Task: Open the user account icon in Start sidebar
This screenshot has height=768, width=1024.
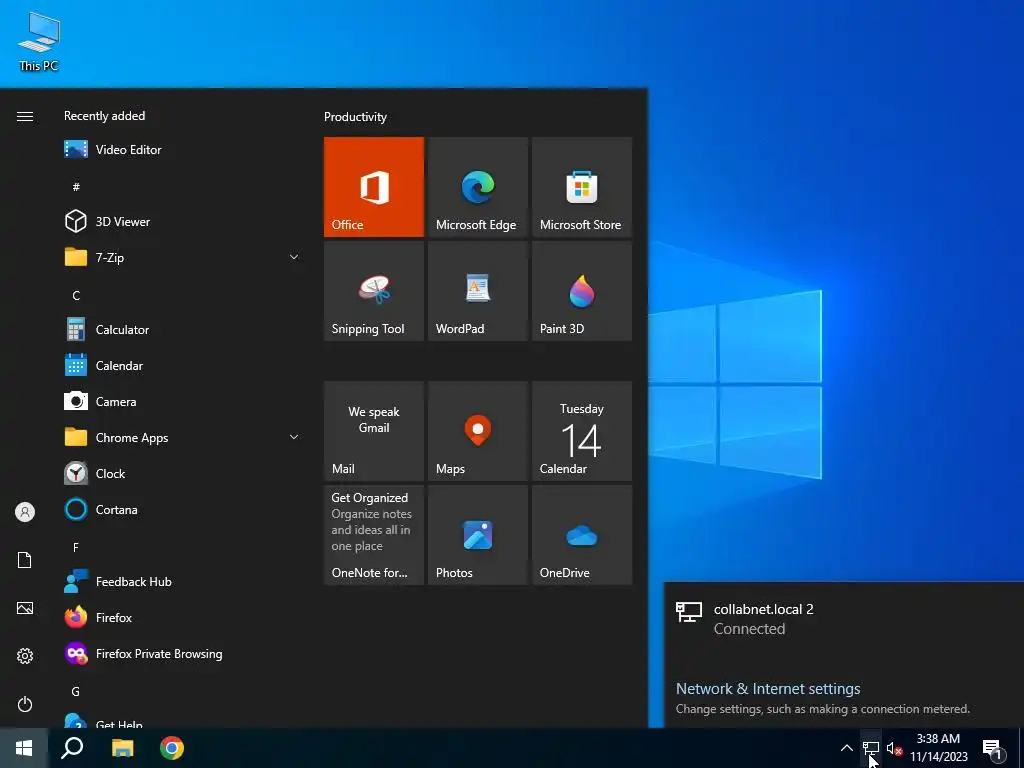Action: (x=25, y=512)
